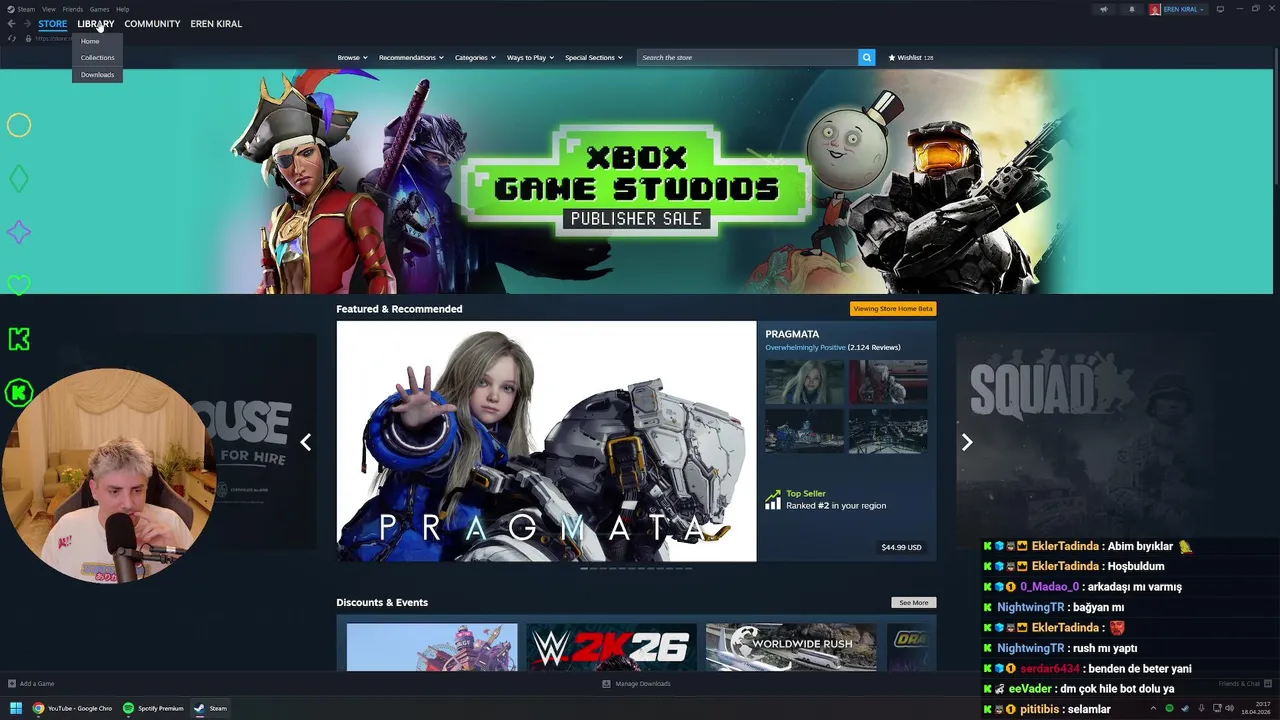
Task: Click the Manage Downloads icon
Action: click(606, 684)
